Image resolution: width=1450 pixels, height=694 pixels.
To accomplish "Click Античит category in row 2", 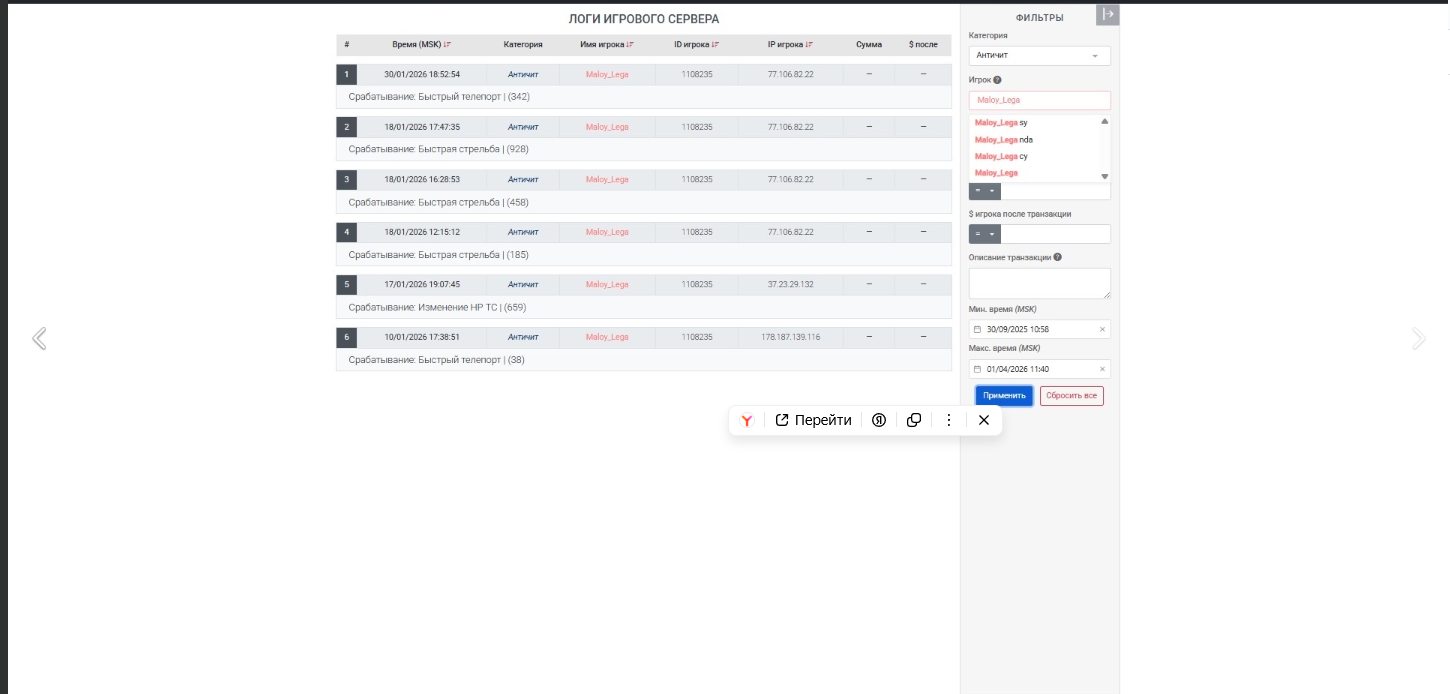I will [523, 127].
